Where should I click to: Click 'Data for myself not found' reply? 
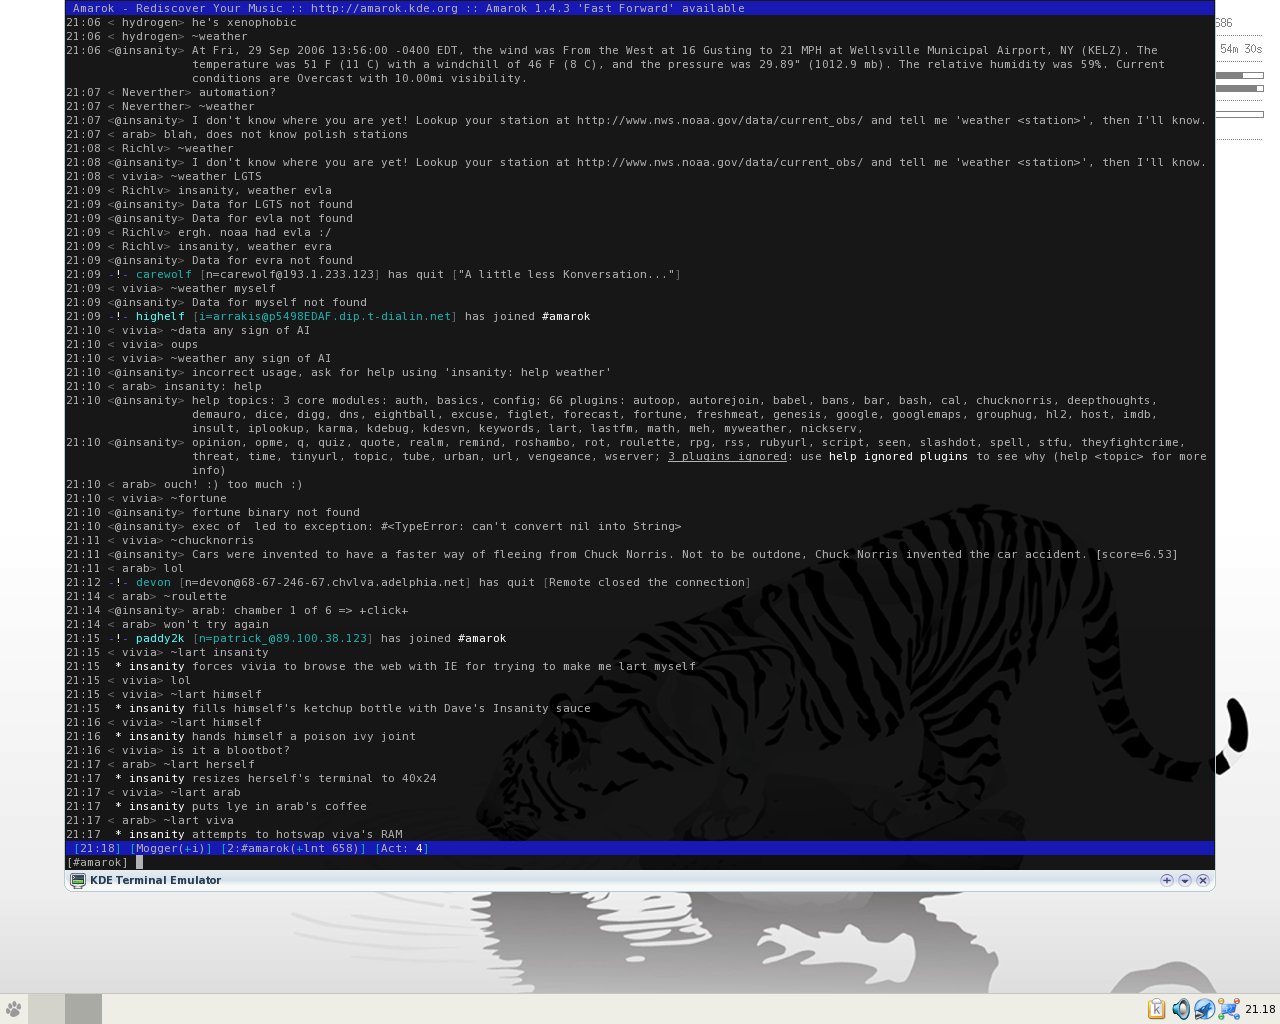(x=279, y=302)
